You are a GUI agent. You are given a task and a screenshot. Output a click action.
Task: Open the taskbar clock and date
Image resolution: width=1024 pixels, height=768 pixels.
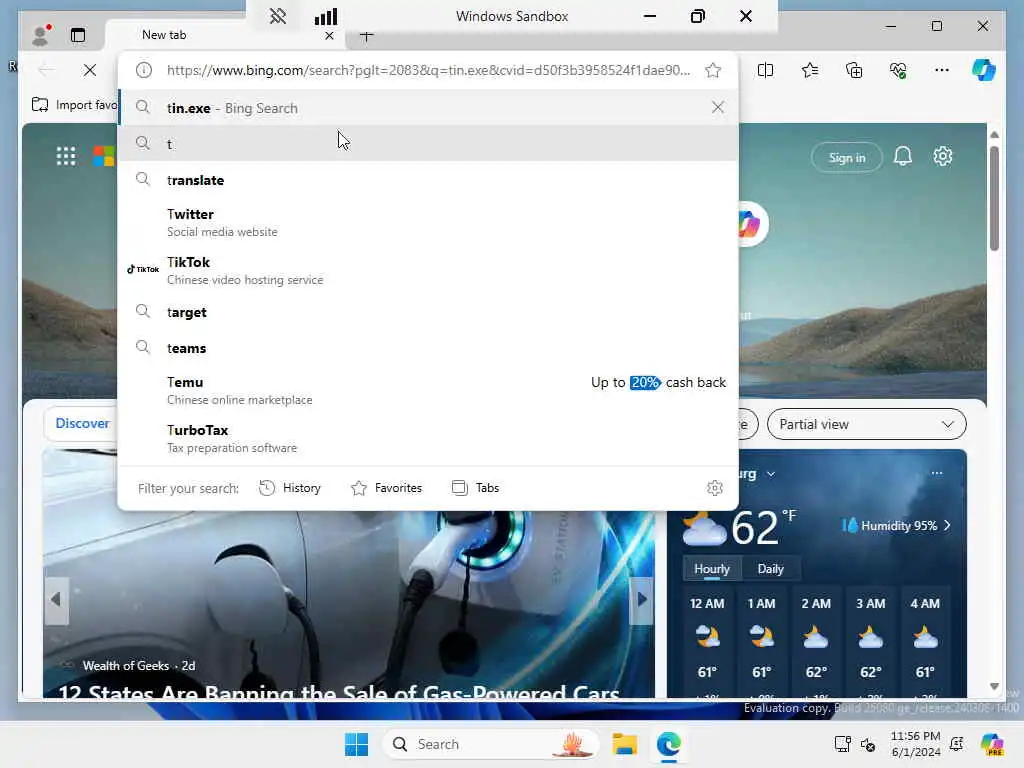coord(916,744)
